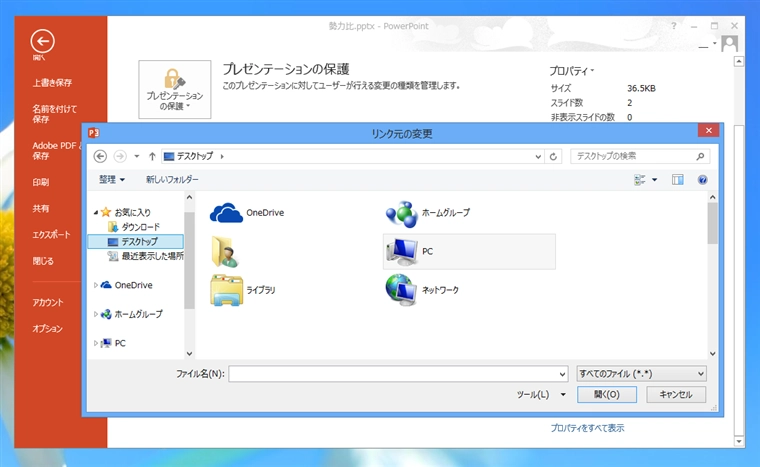Expand the ホームグループ tree node
760x467 pixels.
95,314
